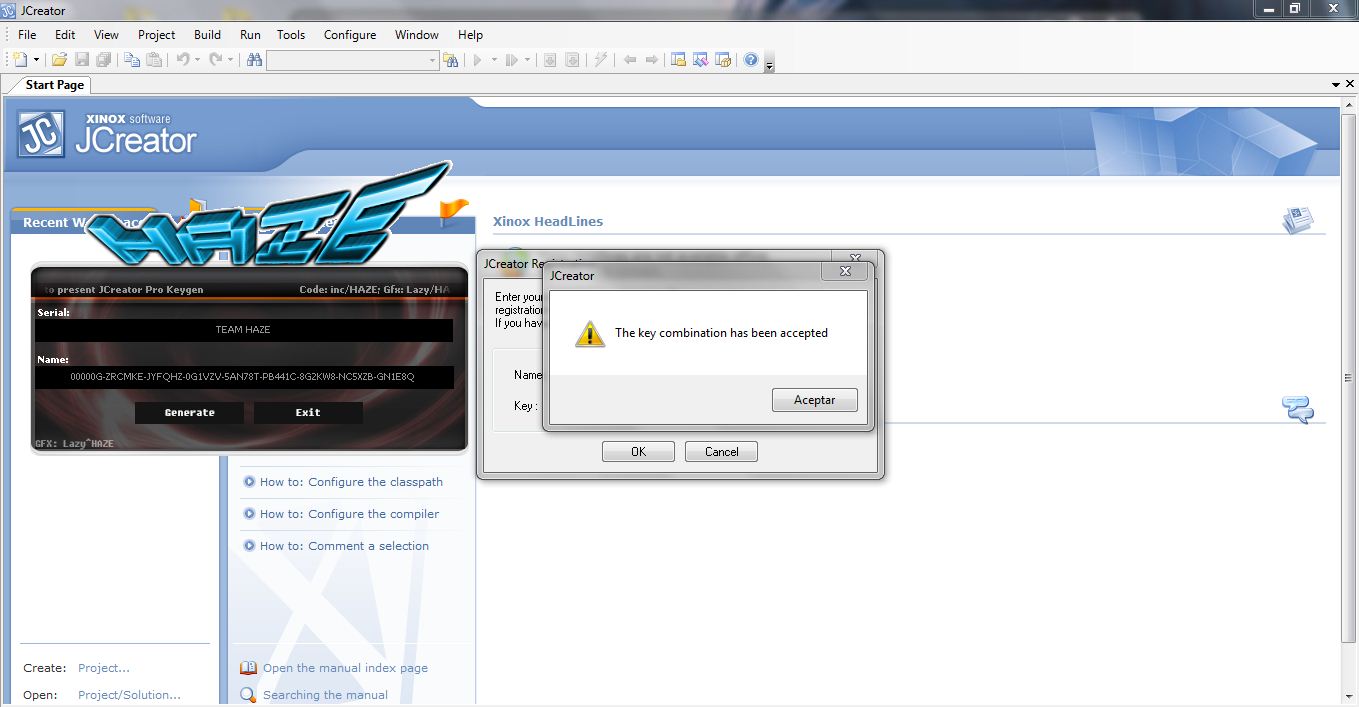Click OK in the registration dialog

[638, 451]
